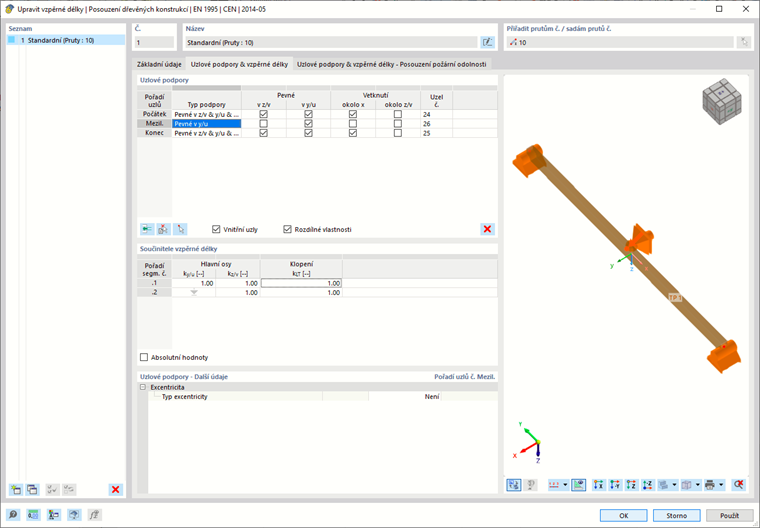The width and height of the screenshot is (760, 528).
Task: Select the Uzlové podpory & vzpěrné délky tab
Action: pyautogui.click(x=239, y=64)
